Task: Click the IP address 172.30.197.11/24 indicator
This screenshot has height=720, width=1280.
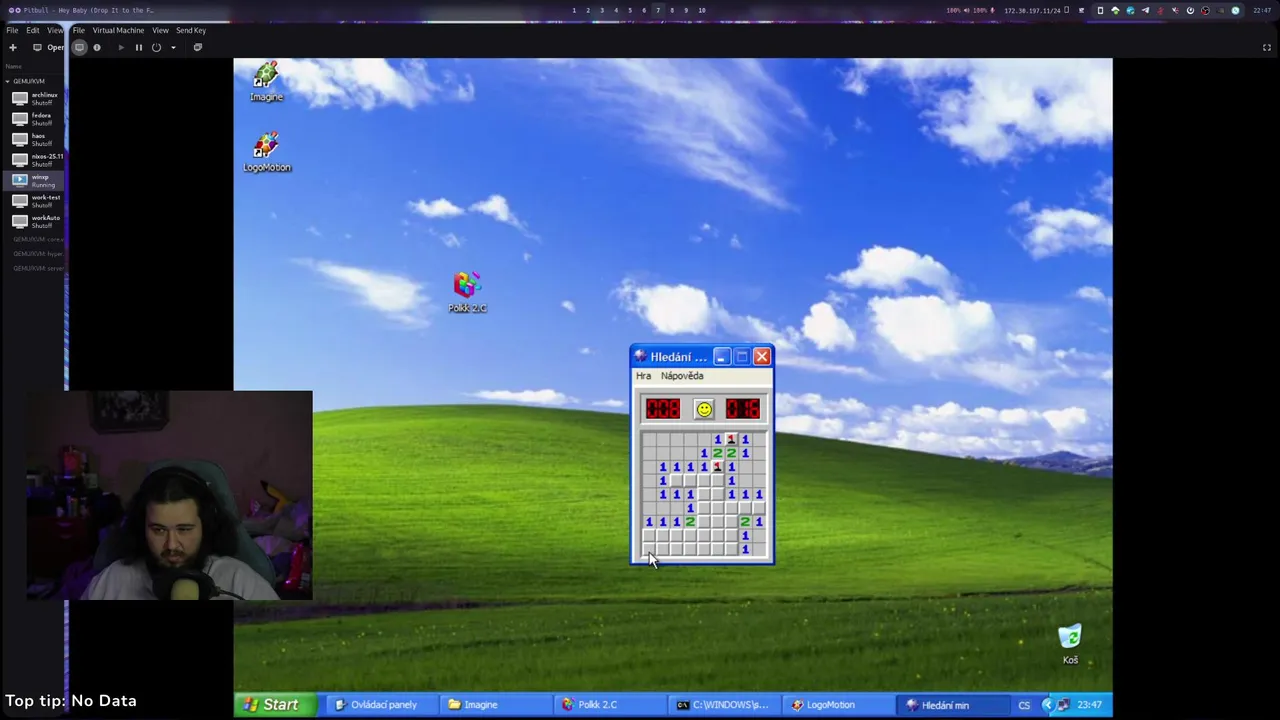Action: pos(1032,10)
